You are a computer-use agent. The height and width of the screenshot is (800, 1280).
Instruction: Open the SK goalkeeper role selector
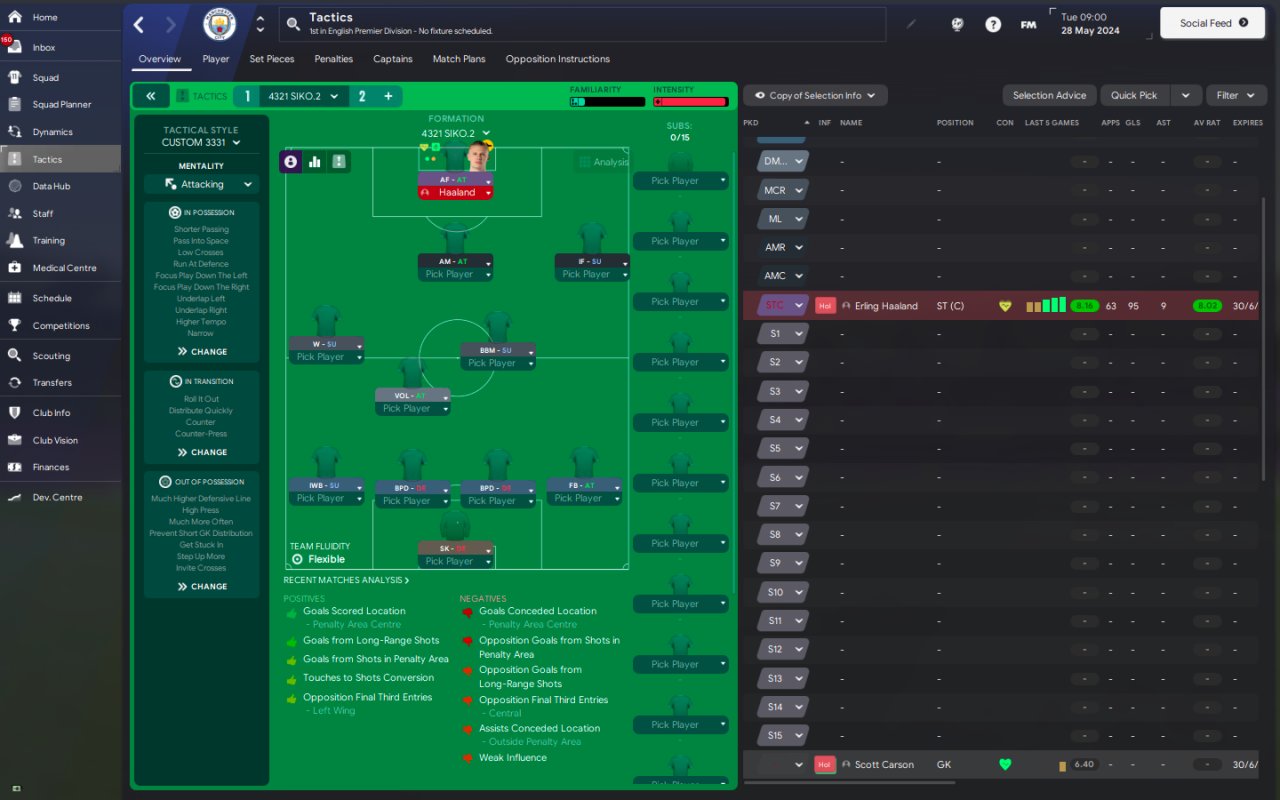[x=456, y=548]
